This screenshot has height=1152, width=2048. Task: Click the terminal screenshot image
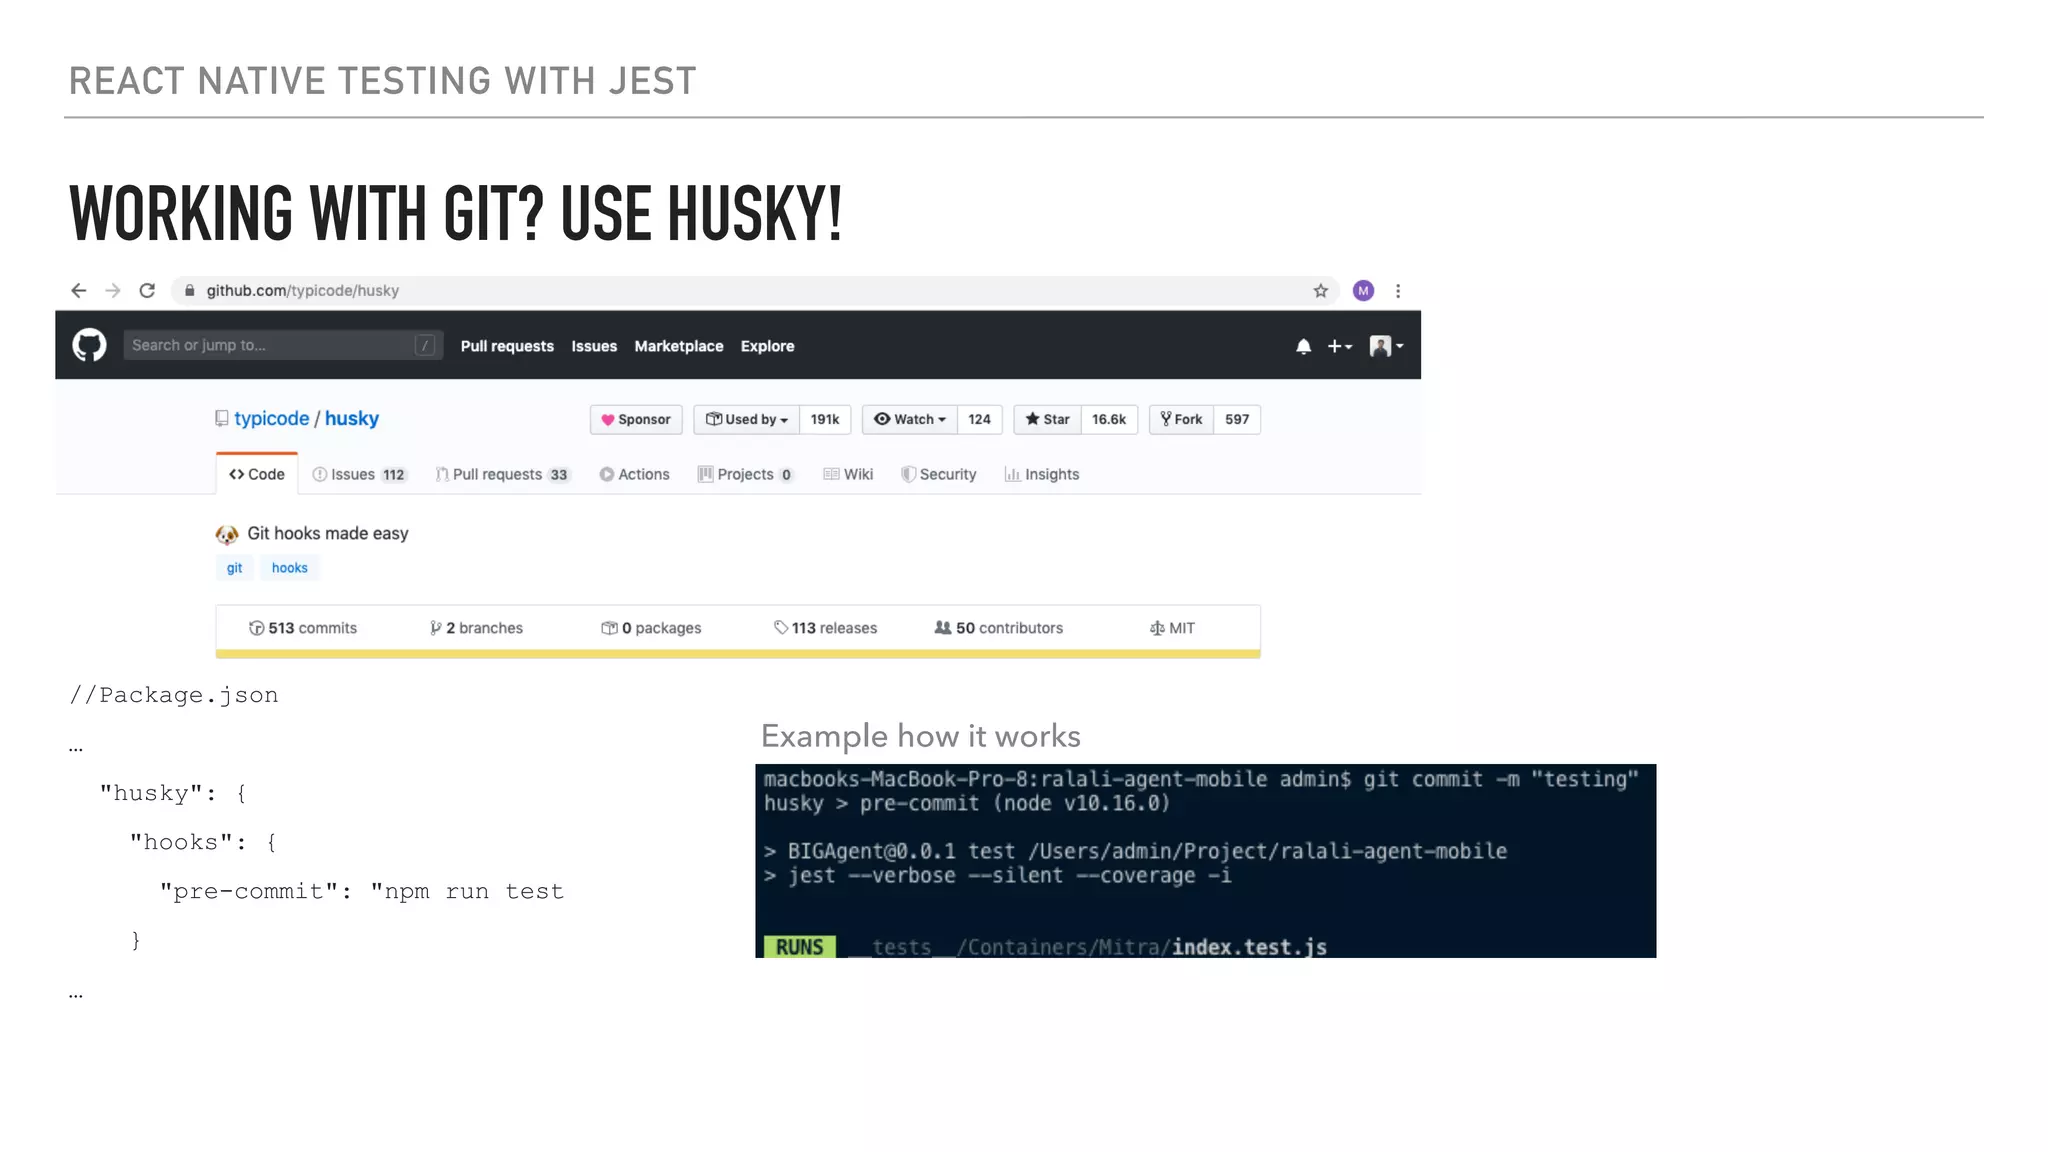[x=1205, y=861]
